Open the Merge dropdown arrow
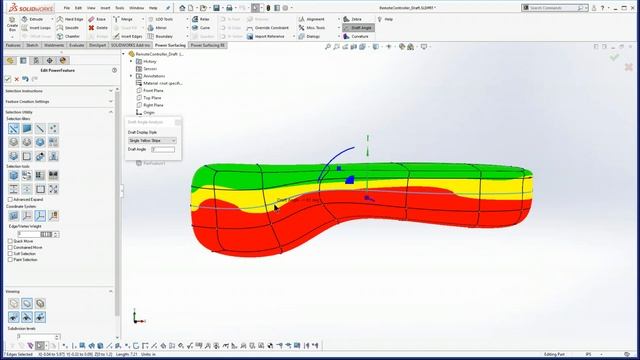The height and width of the screenshot is (360, 640). (x=142, y=19)
